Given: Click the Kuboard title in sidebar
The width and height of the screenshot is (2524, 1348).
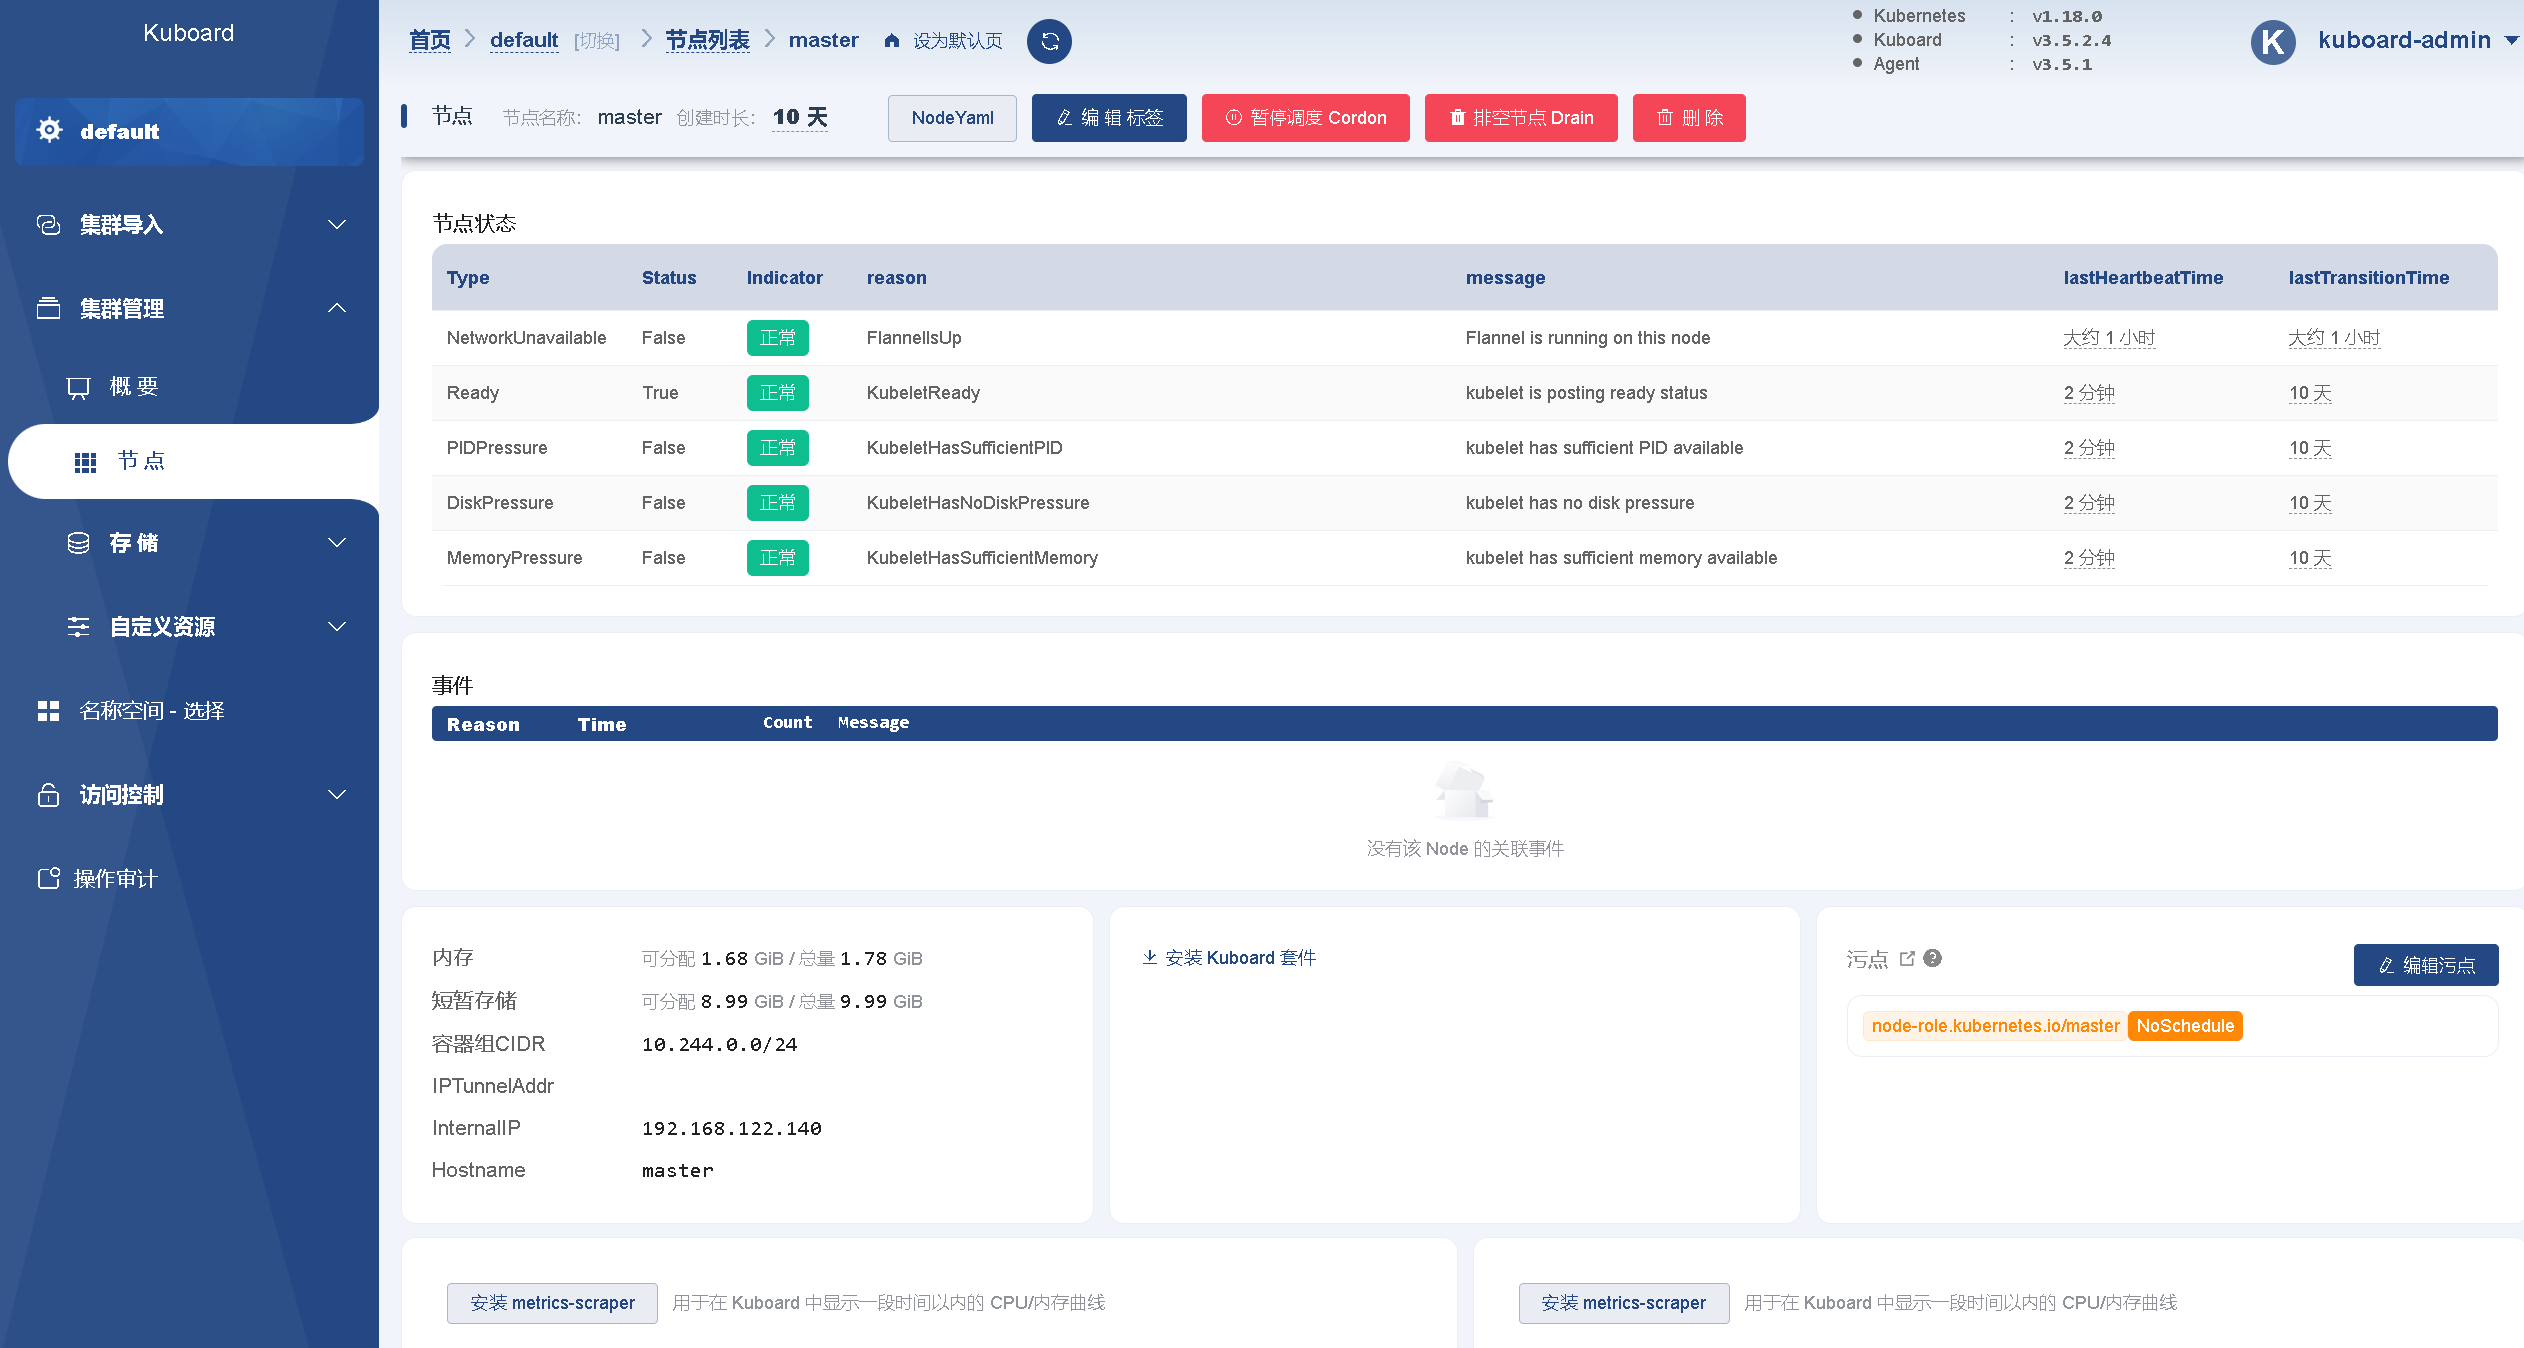Looking at the screenshot, I should [188, 33].
